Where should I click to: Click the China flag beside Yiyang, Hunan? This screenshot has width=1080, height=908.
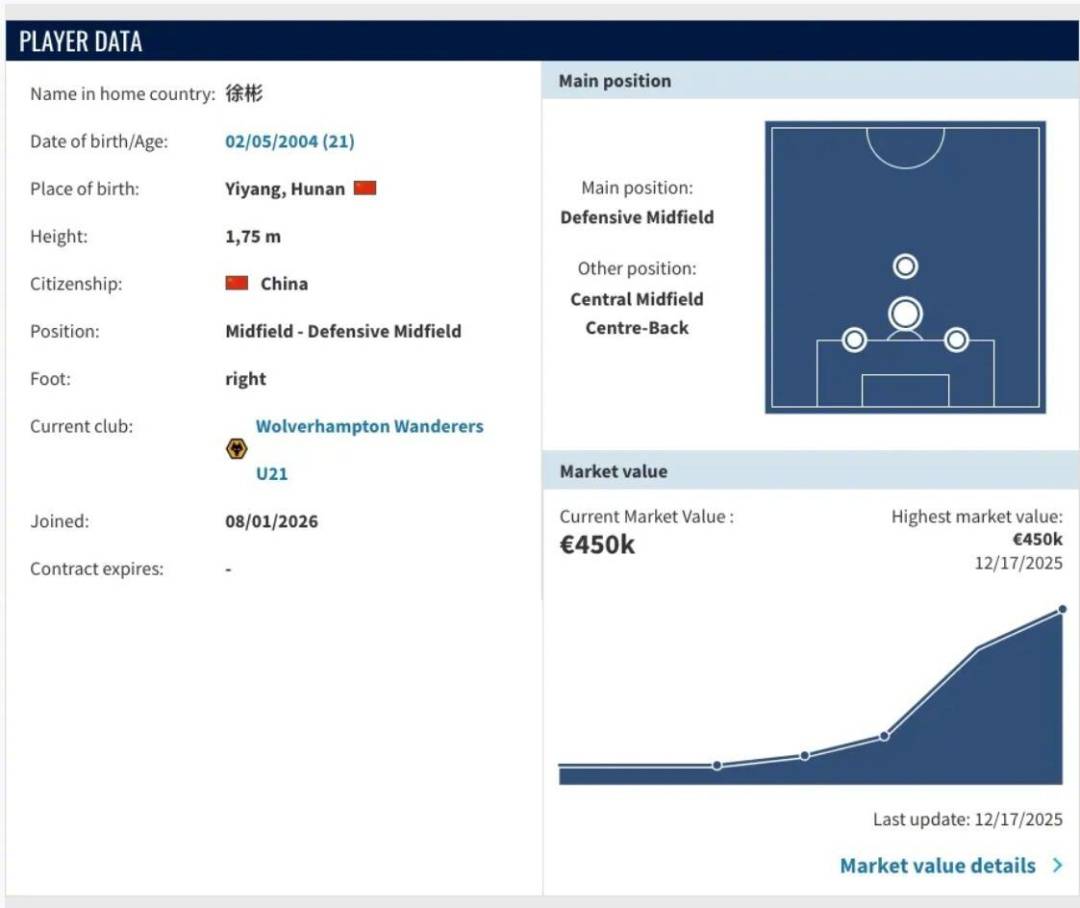[x=365, y=188]
